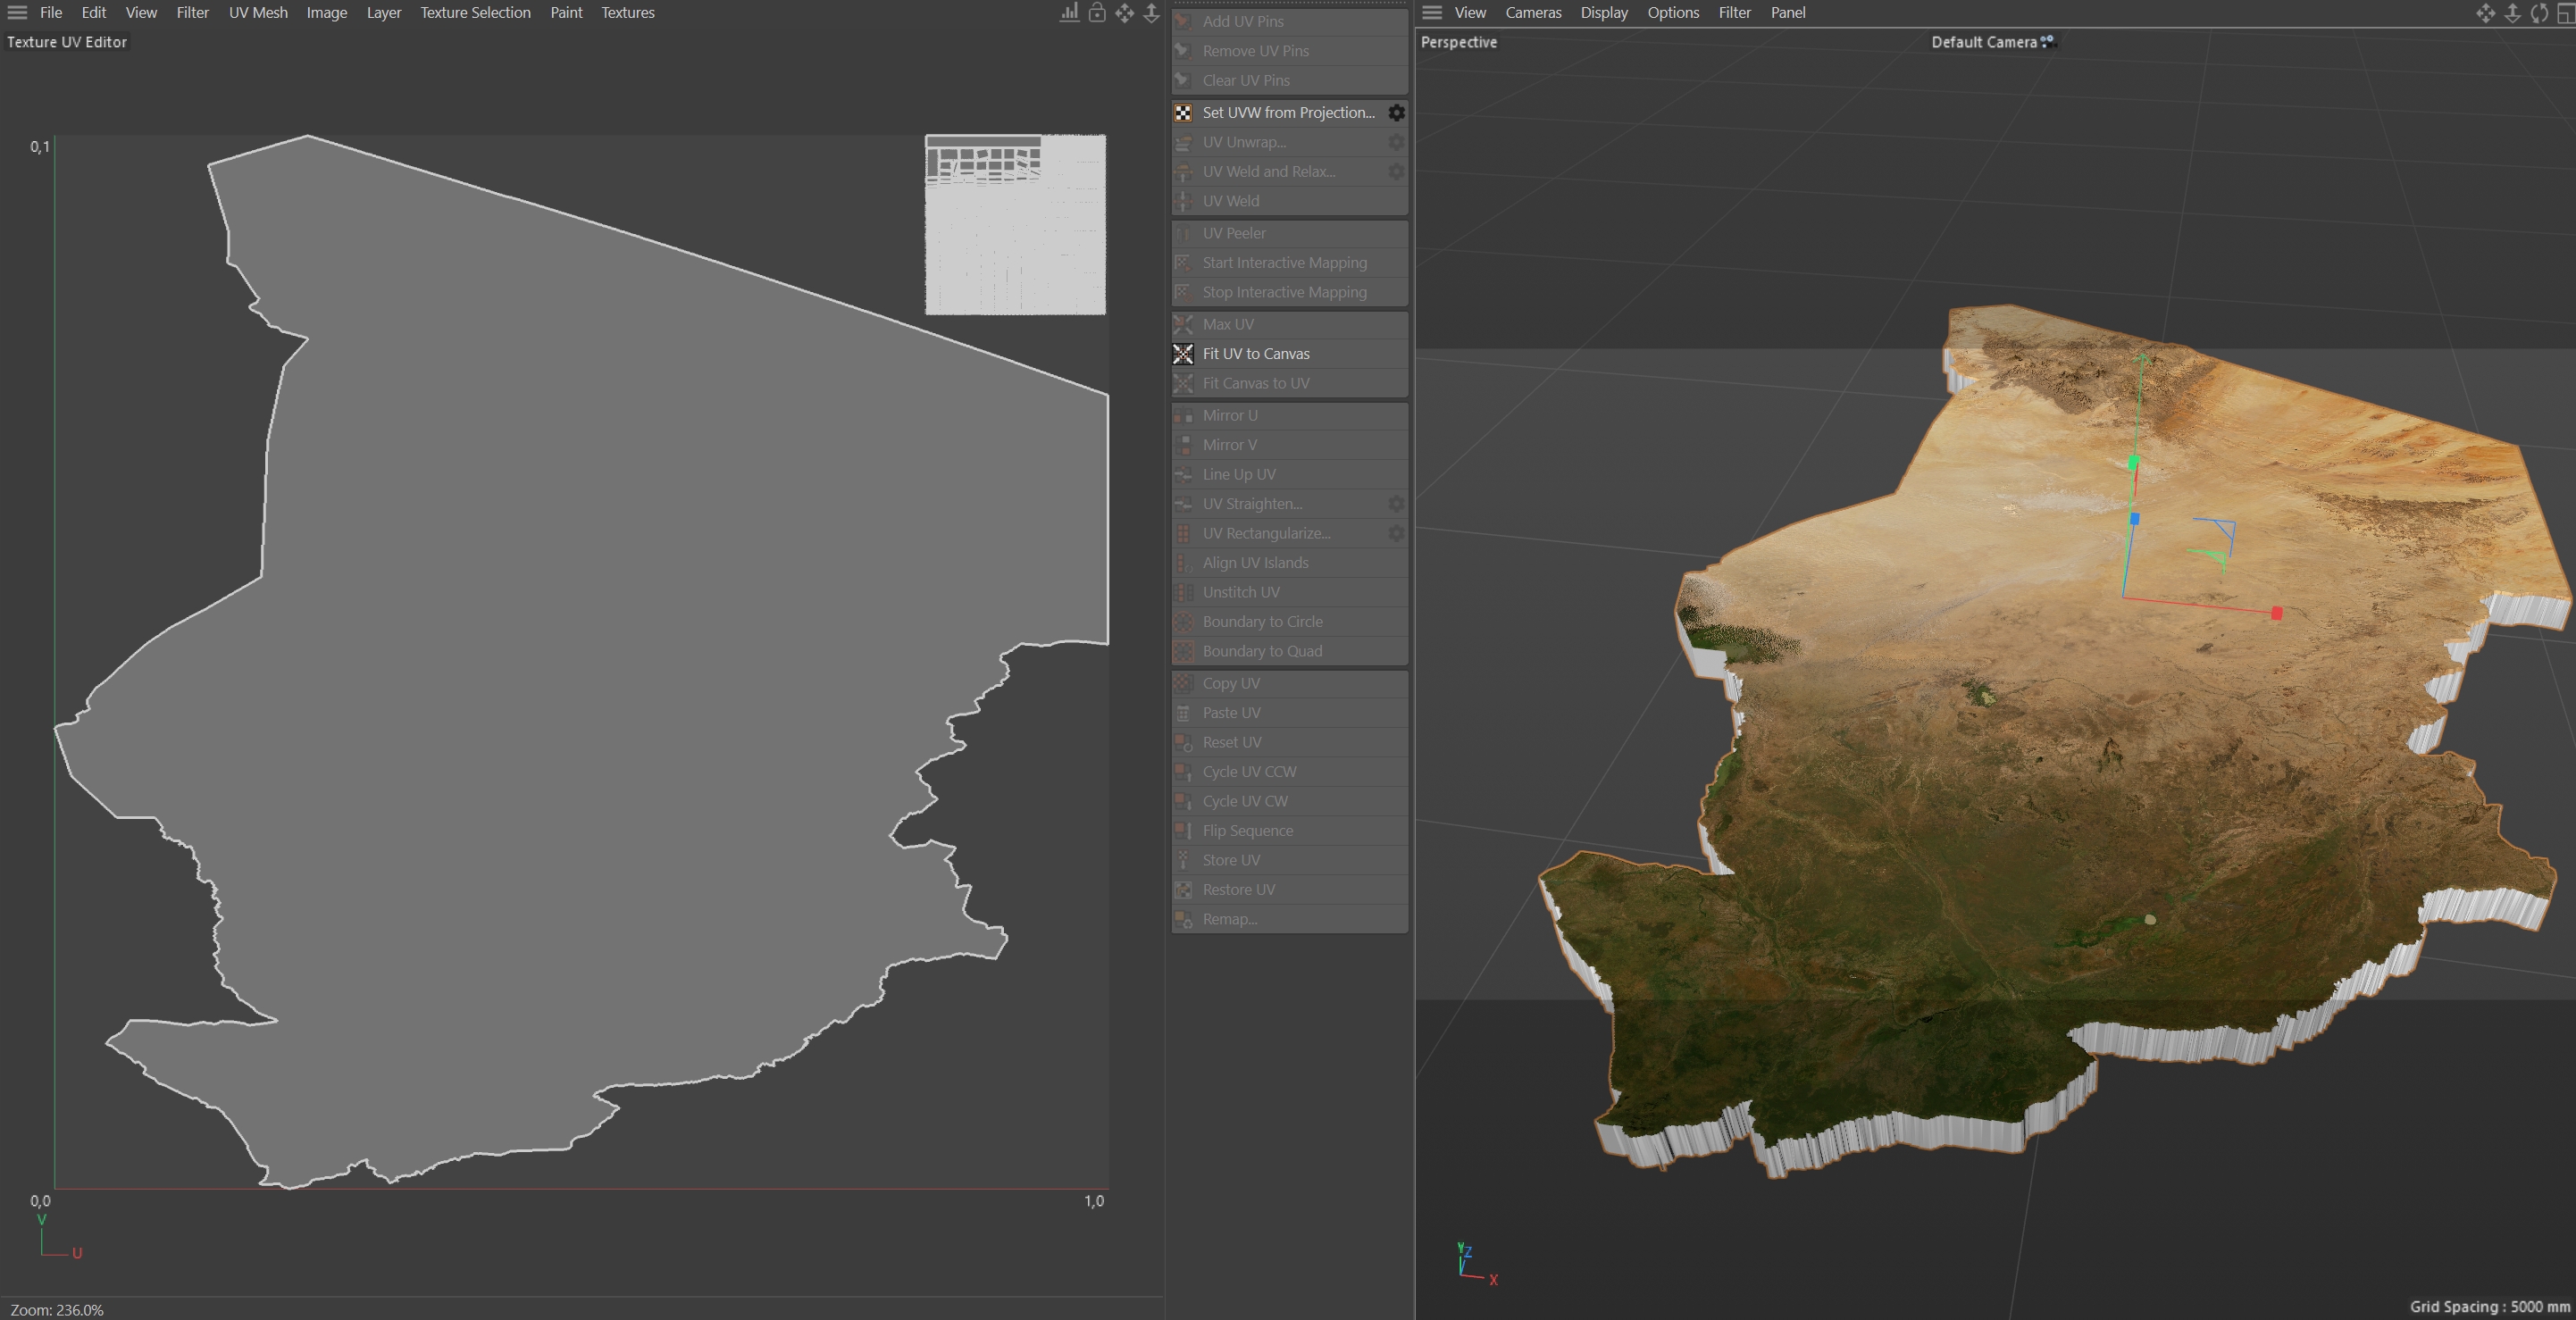The height and width of the screenshot is (1320, 2576).
Task: Click the Mirror U command
Action: click(1229, 415)
